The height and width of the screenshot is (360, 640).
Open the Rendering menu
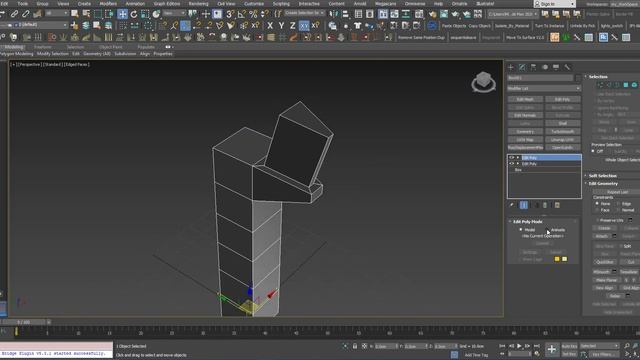[x=199, y=4]
